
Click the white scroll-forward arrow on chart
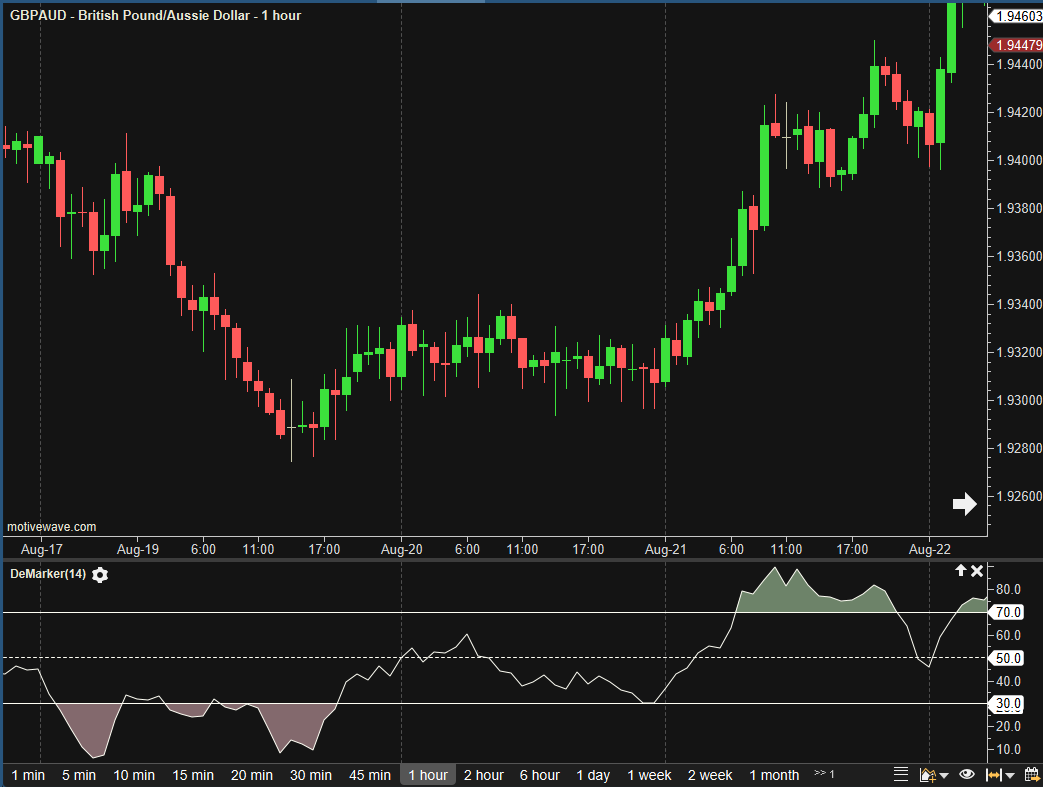tap(964, 504)
